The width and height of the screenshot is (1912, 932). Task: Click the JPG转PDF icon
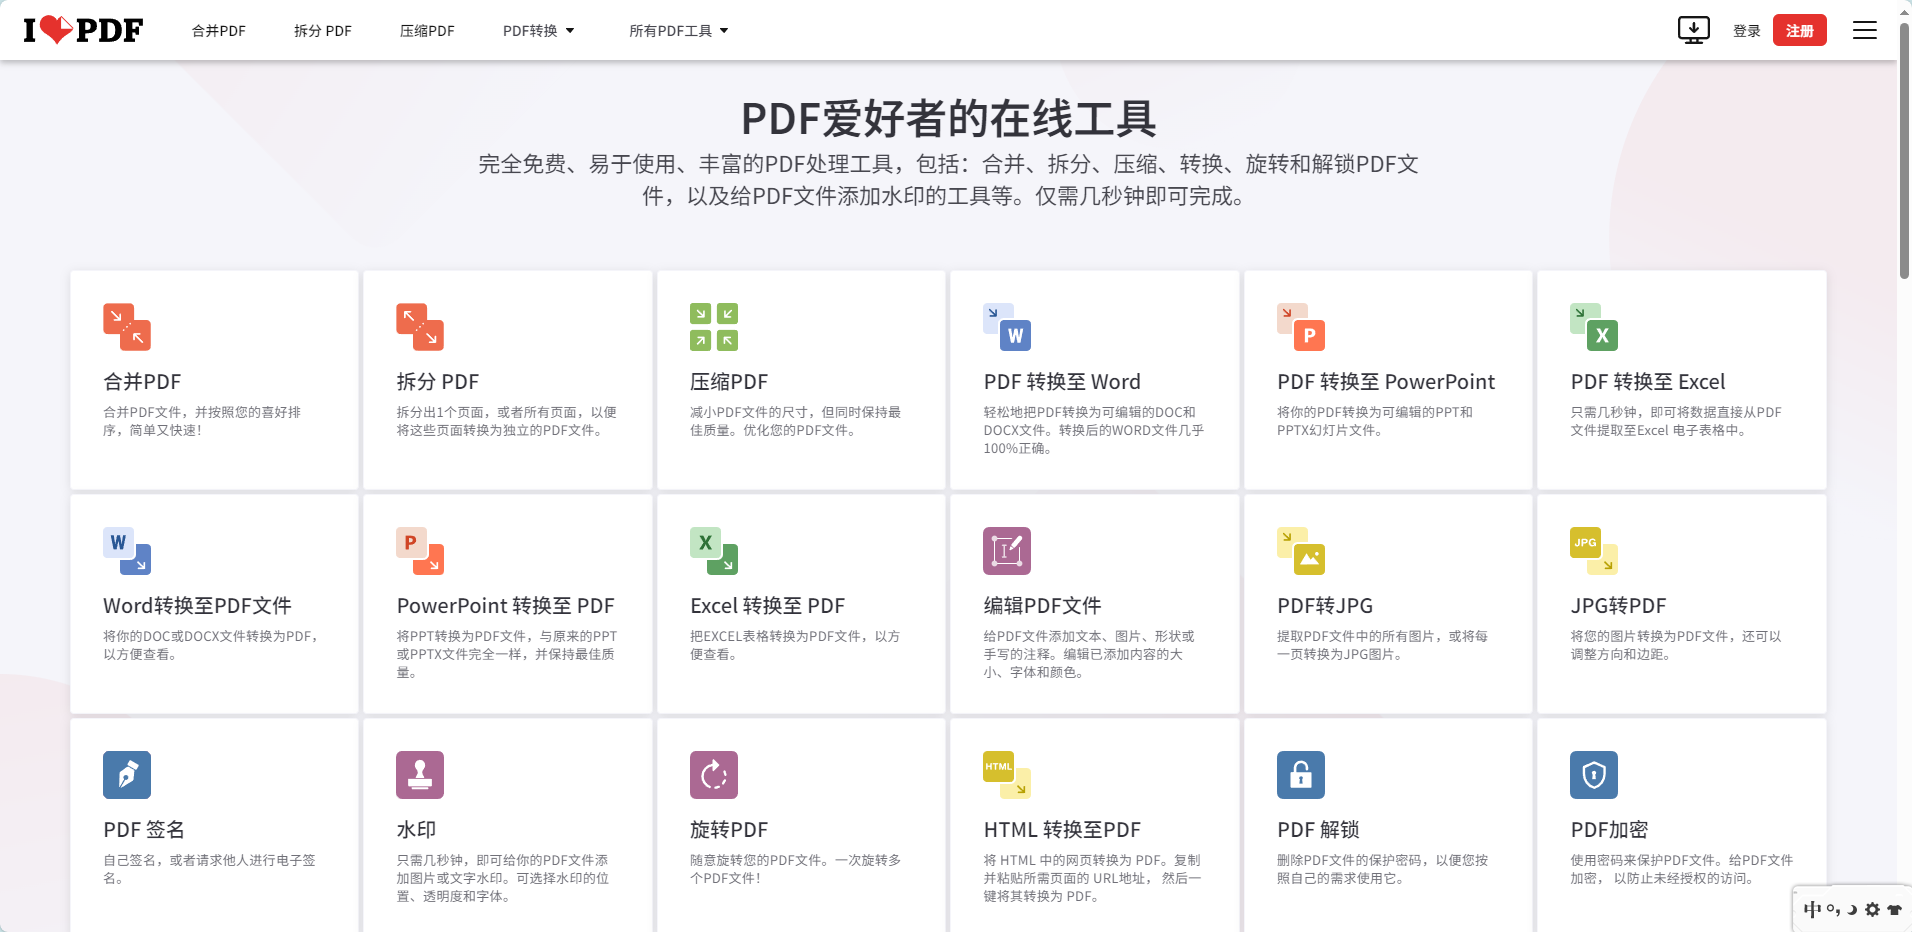point(1594,551)
